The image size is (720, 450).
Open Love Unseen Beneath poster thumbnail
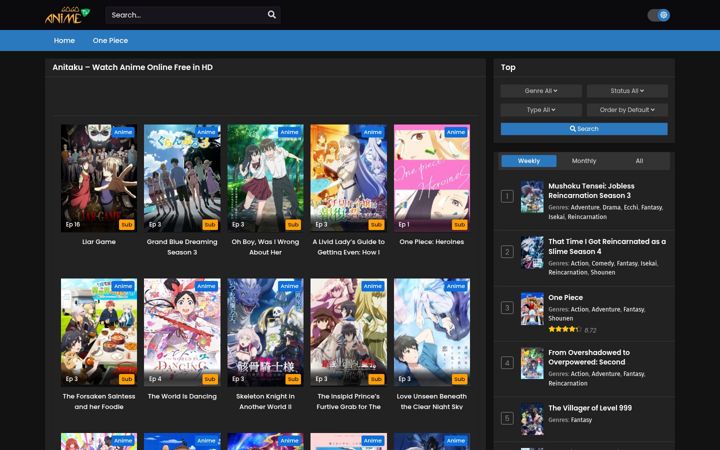432,332
